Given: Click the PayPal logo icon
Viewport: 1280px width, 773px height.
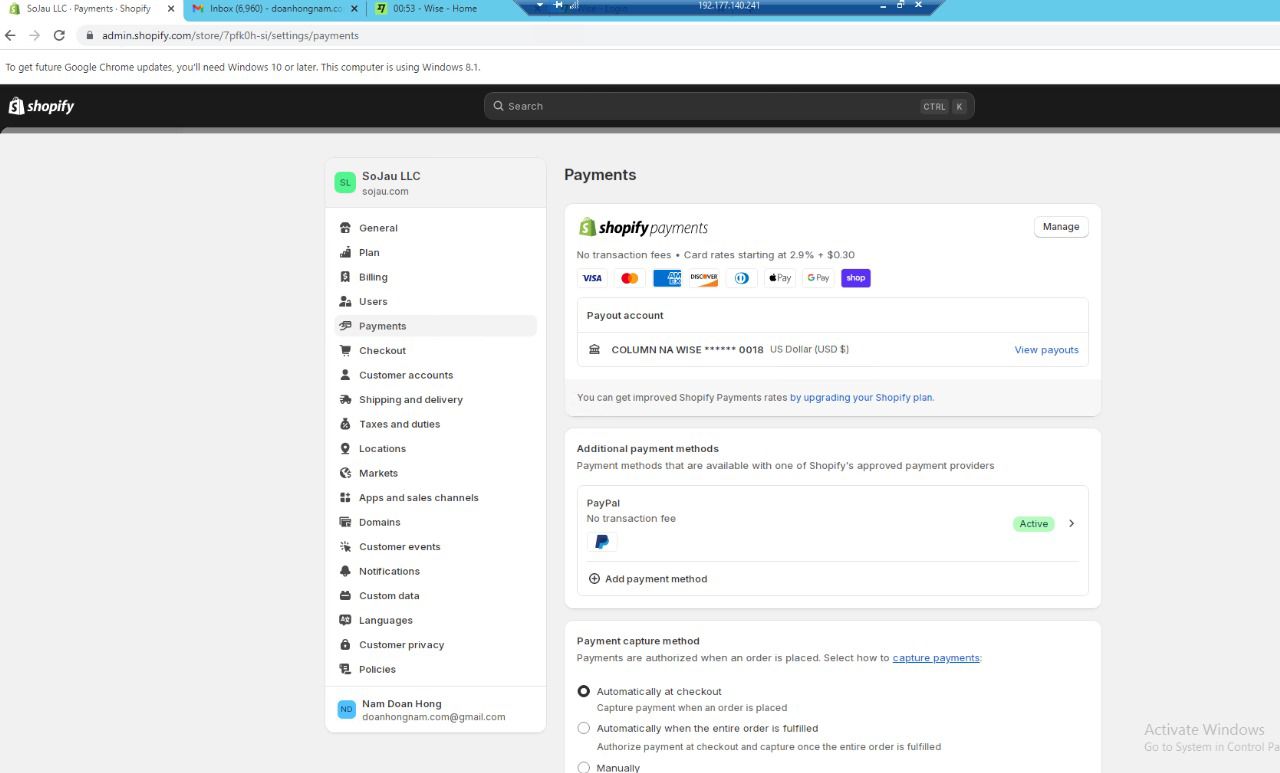Looking at the screenshot, I should 602,542.
